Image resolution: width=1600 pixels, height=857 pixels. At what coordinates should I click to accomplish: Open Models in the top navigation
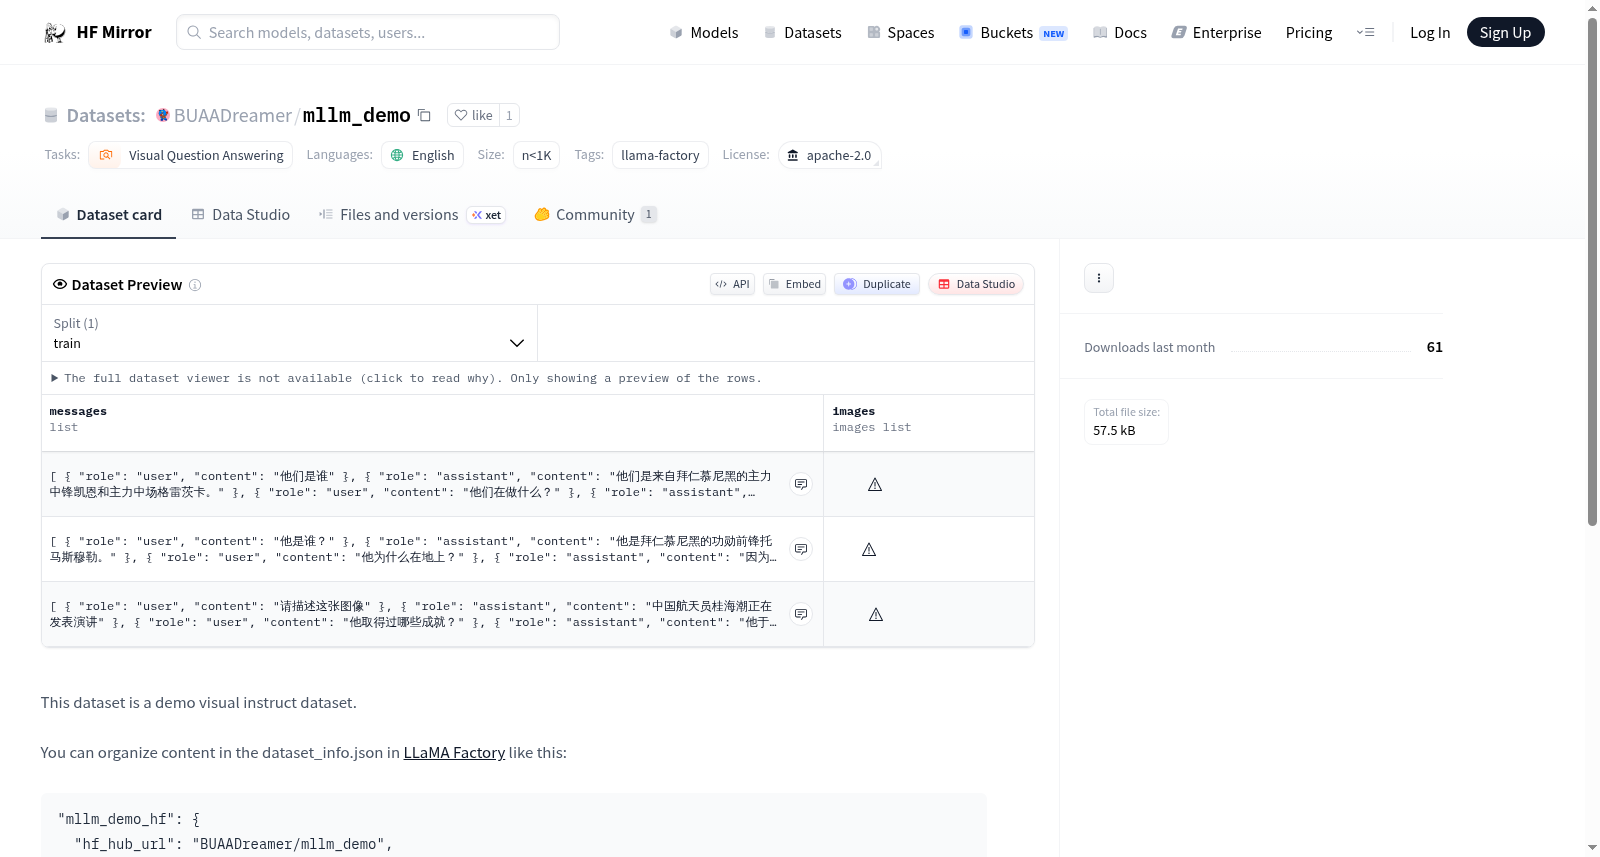[704, 33]
